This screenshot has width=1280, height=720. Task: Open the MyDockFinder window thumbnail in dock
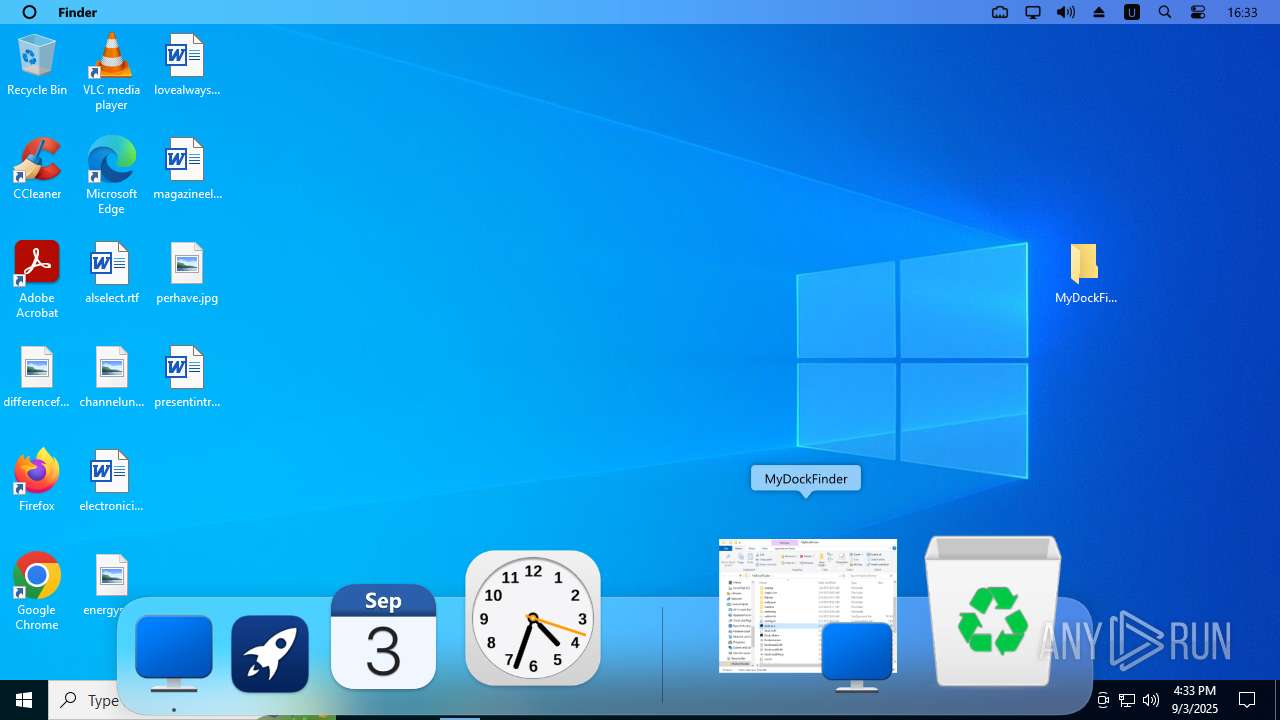point(808,607)
